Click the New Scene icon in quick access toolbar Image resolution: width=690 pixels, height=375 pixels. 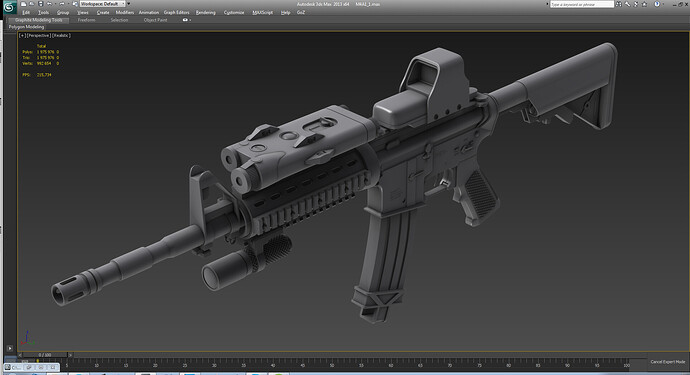(23, 4)
